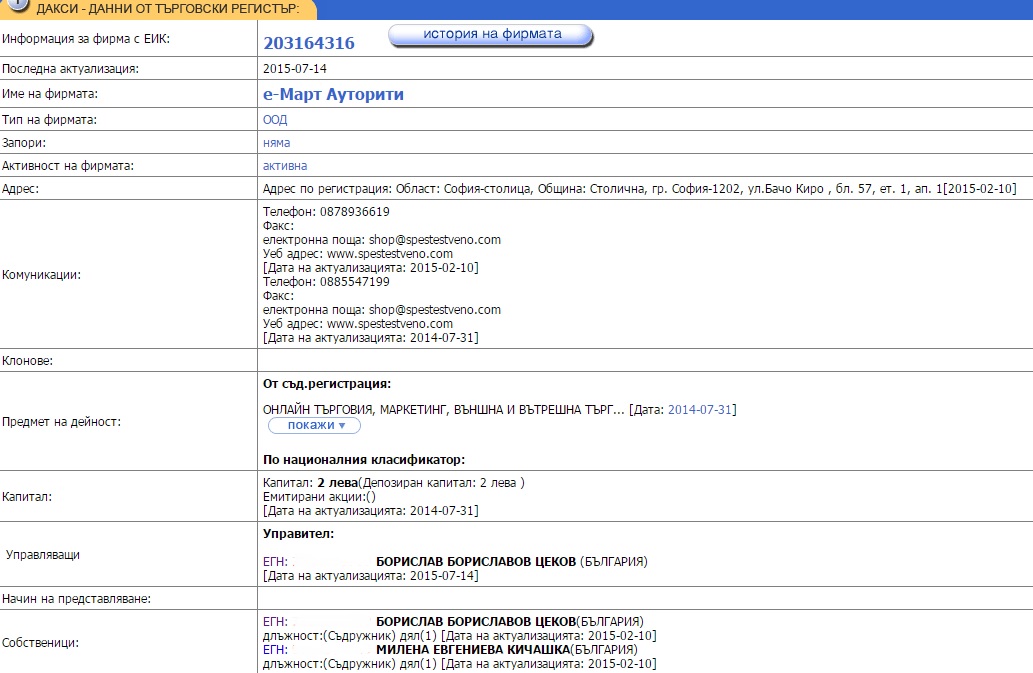
Task: Click the manager's name under 'Управител:'
Action: (x=476, y=562)
